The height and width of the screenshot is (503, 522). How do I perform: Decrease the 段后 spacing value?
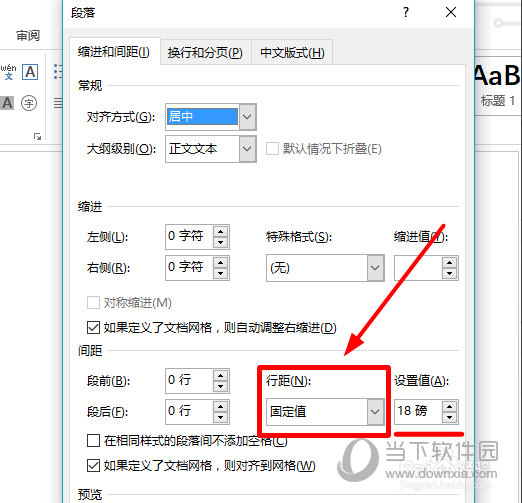point(221,417)
